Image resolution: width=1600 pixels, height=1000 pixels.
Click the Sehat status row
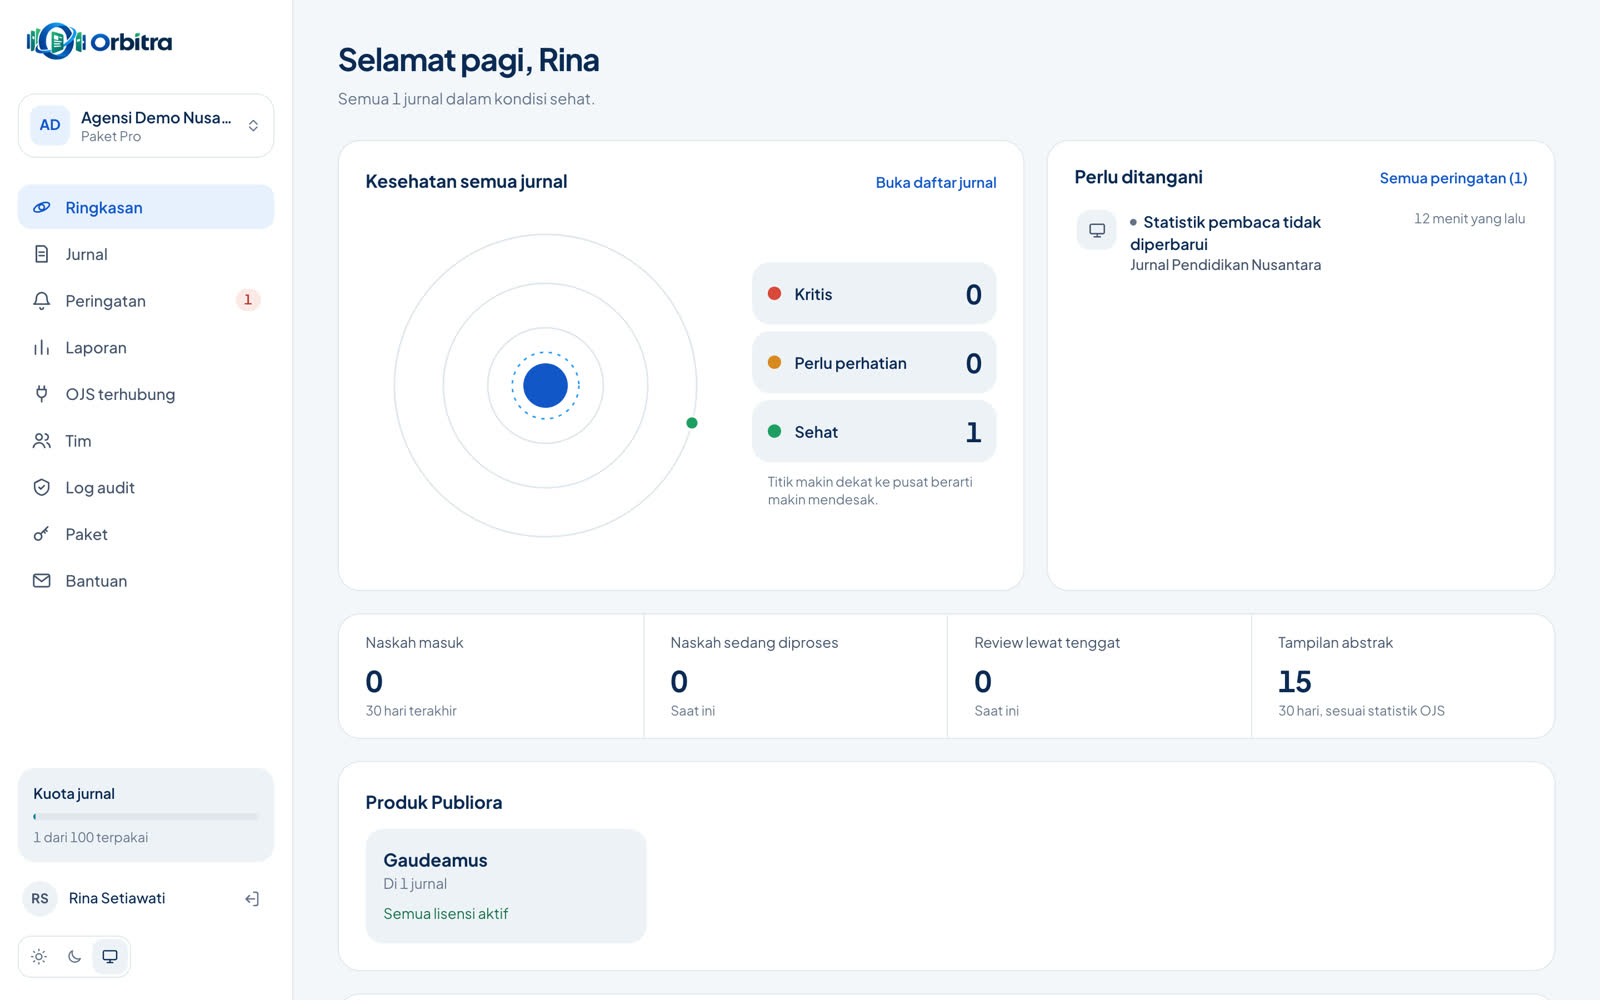pyautogui.click(x=874, y=432)
